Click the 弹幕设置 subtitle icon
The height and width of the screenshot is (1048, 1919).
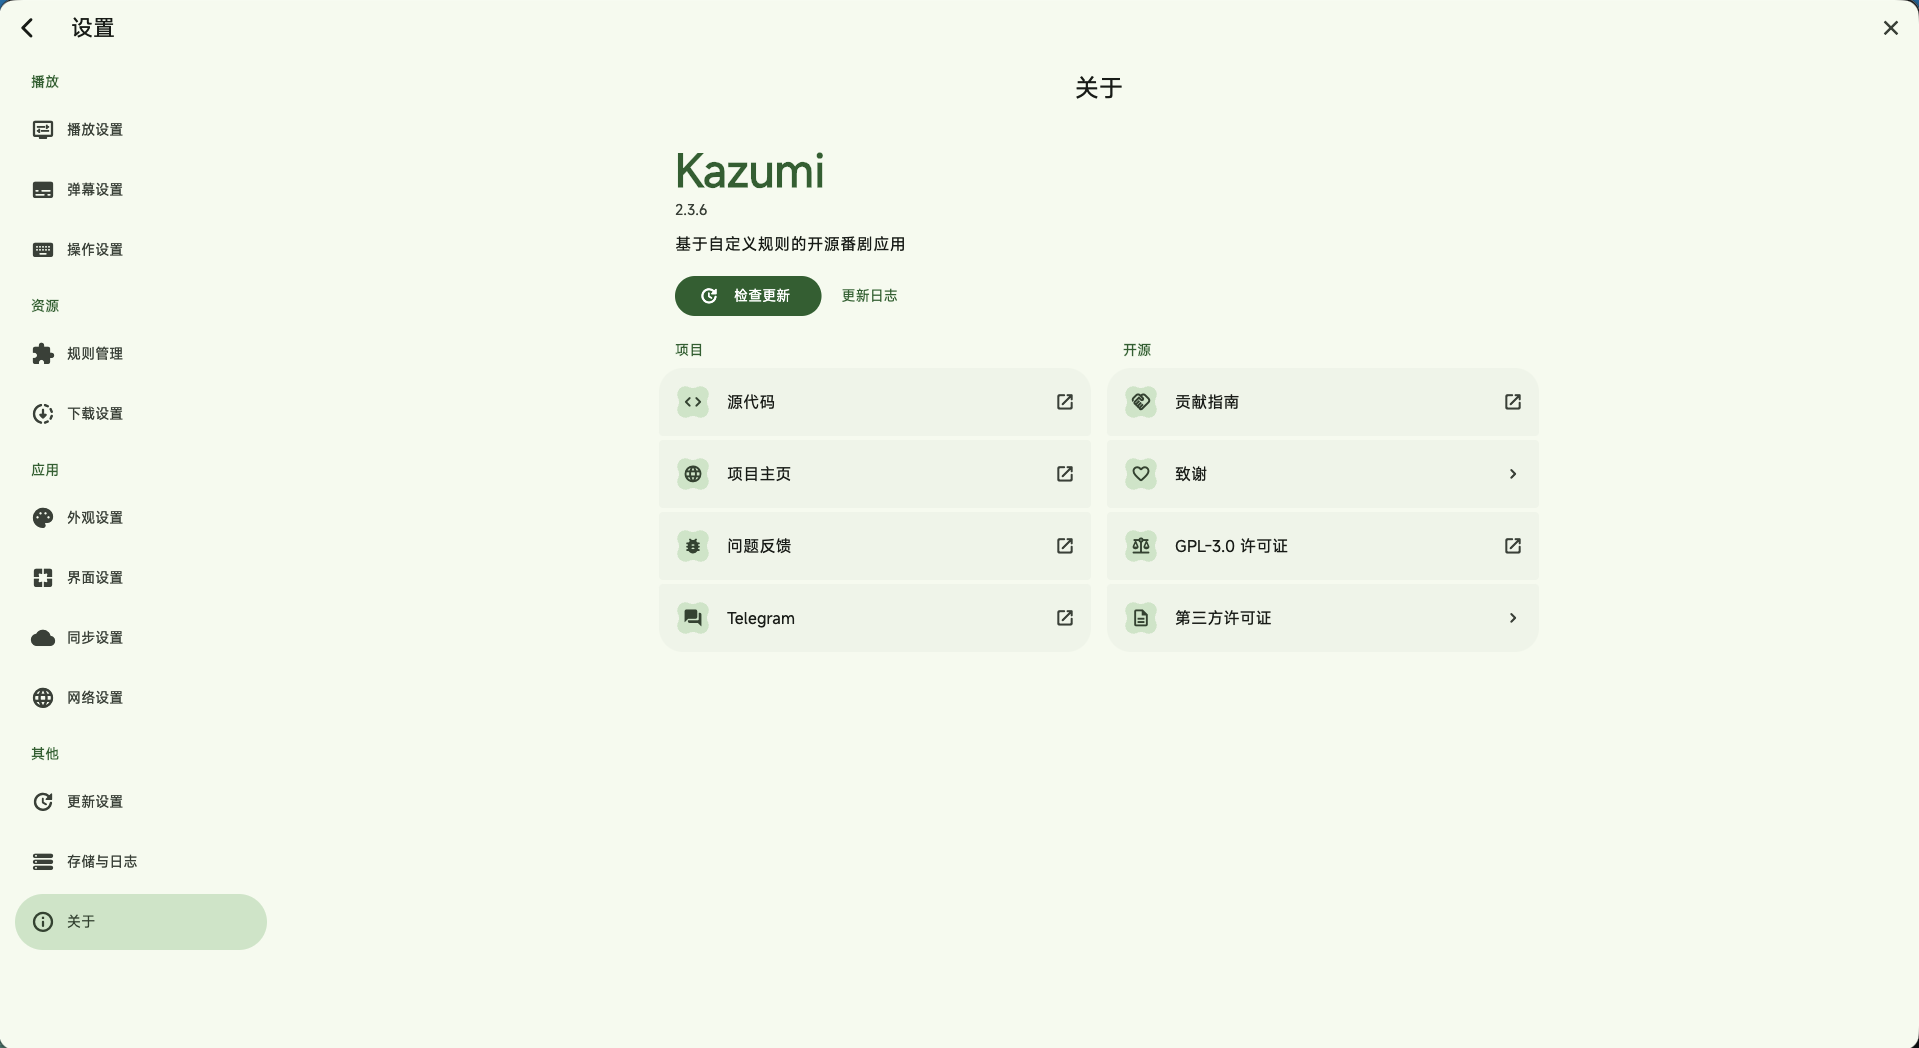43,190
